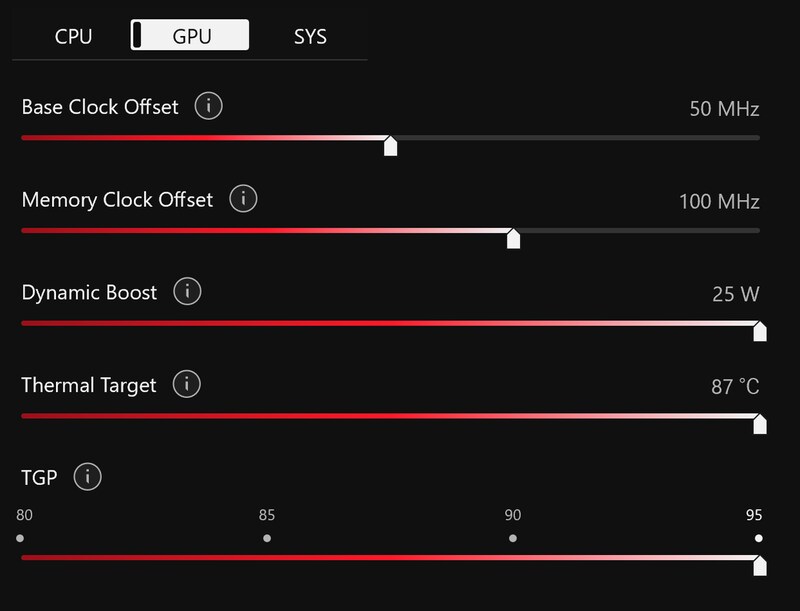Pick the 95 TGP step dot
This screenshot has width=800, height=611.
[759, 538]
